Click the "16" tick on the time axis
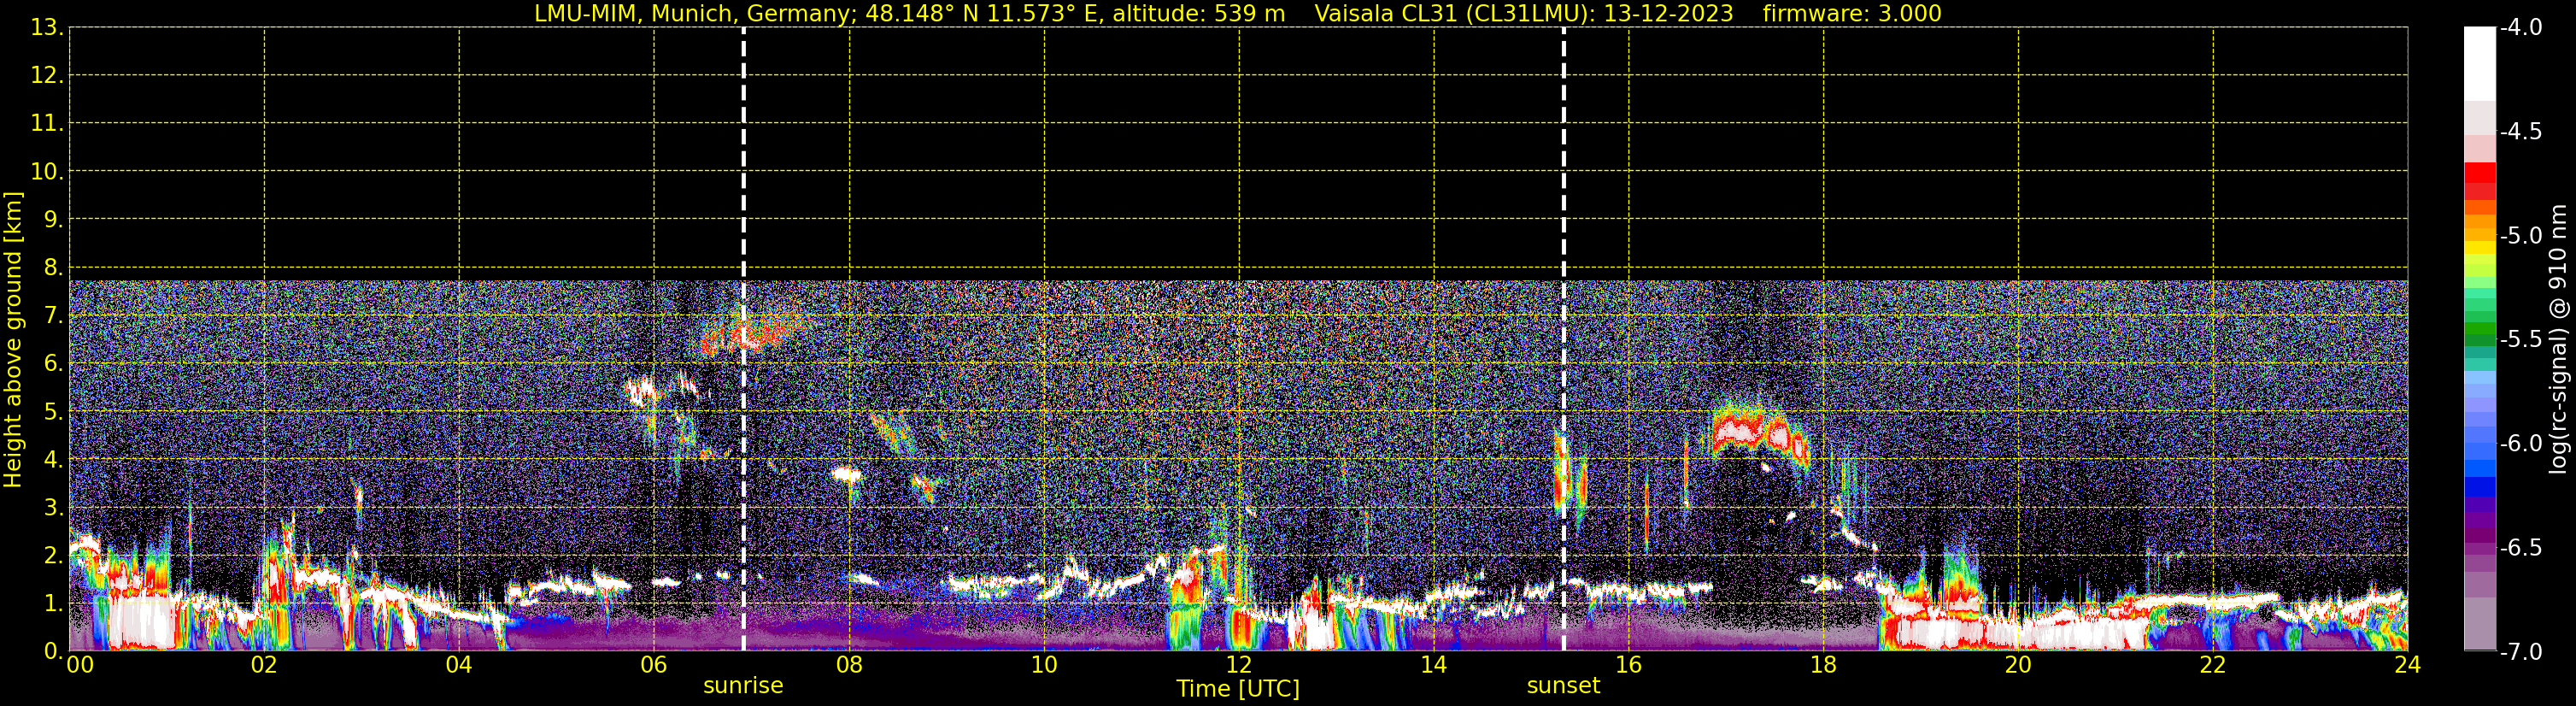This screenshot has height=706, width=2576. pyautogui.click(x=1629, y=665)
